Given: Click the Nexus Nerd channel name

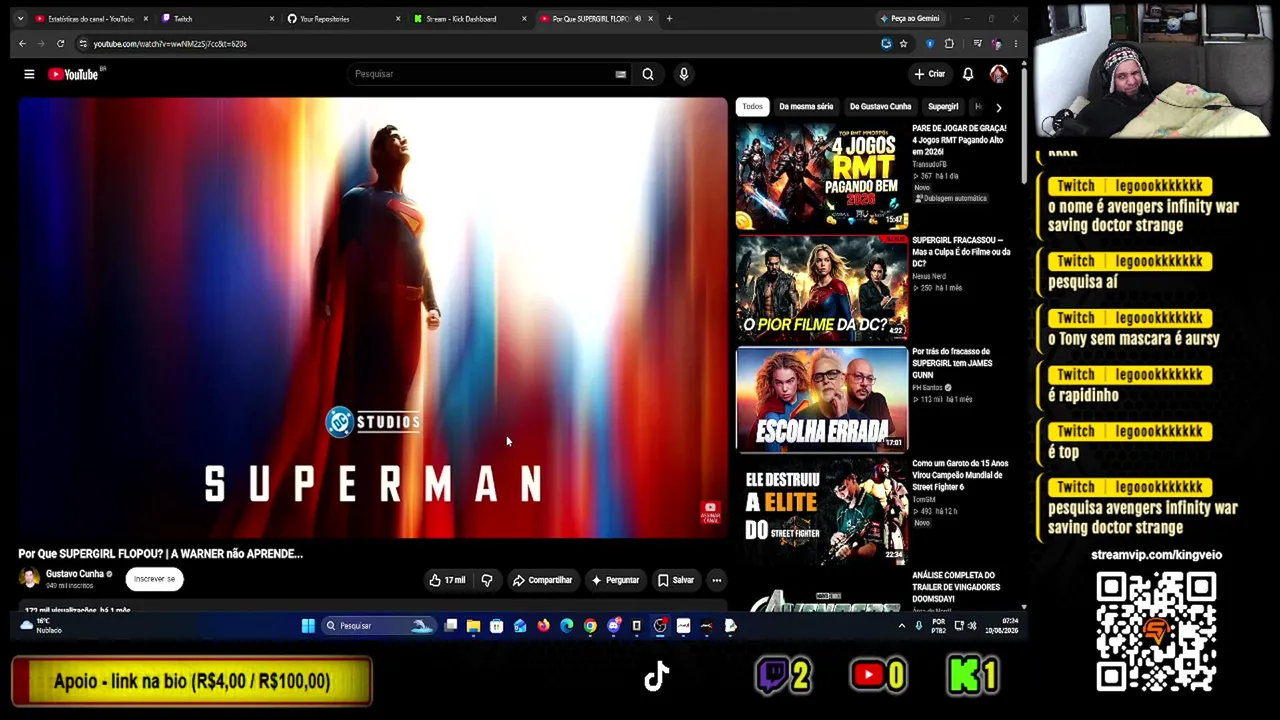Looking at the screenshot, I should coord(929,276).
